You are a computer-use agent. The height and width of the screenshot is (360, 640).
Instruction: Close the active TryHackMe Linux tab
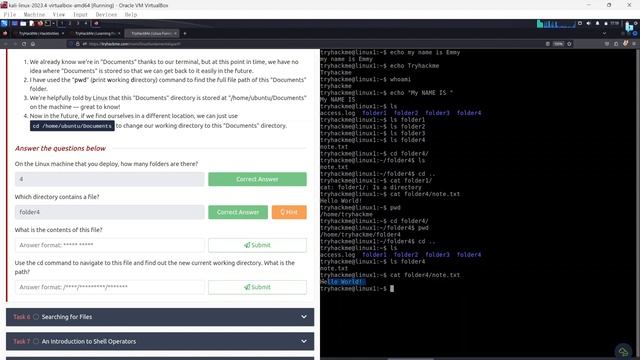tap(175, 33)
